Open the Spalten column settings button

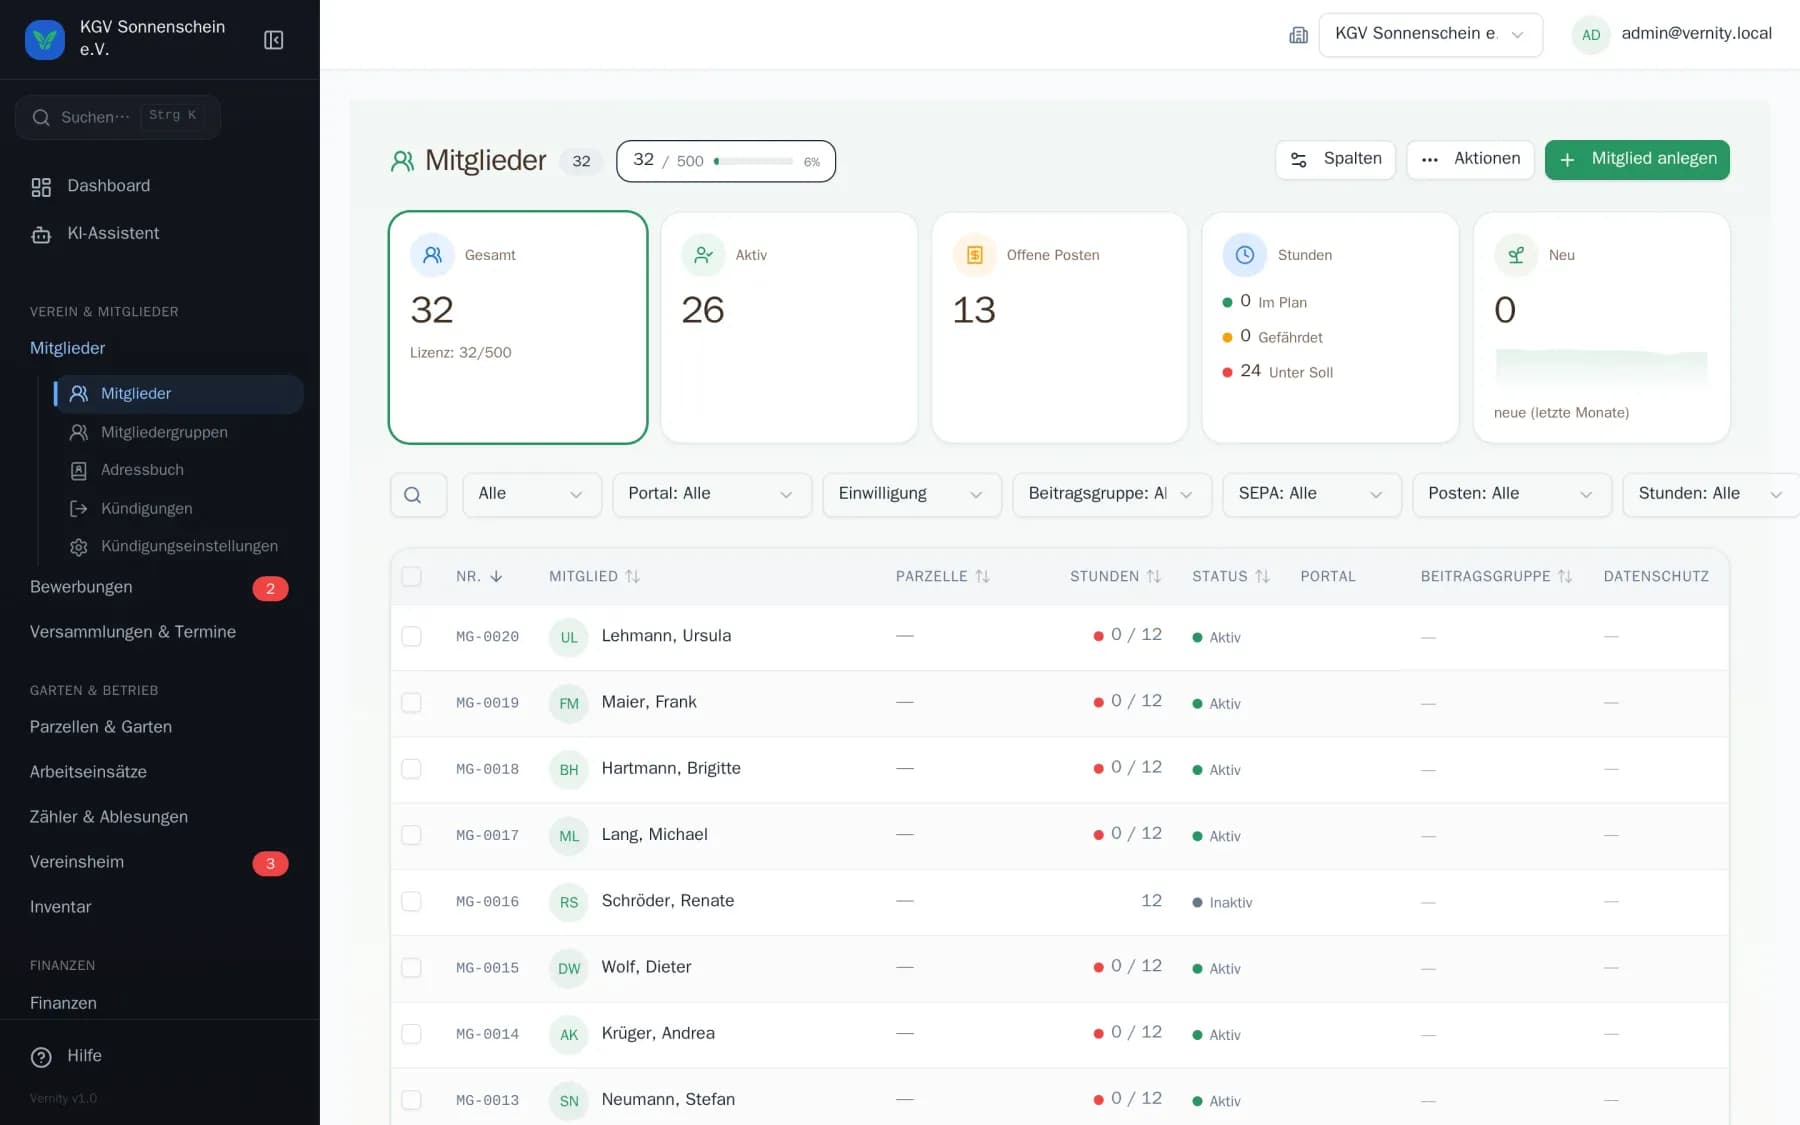click(1335, 160)
